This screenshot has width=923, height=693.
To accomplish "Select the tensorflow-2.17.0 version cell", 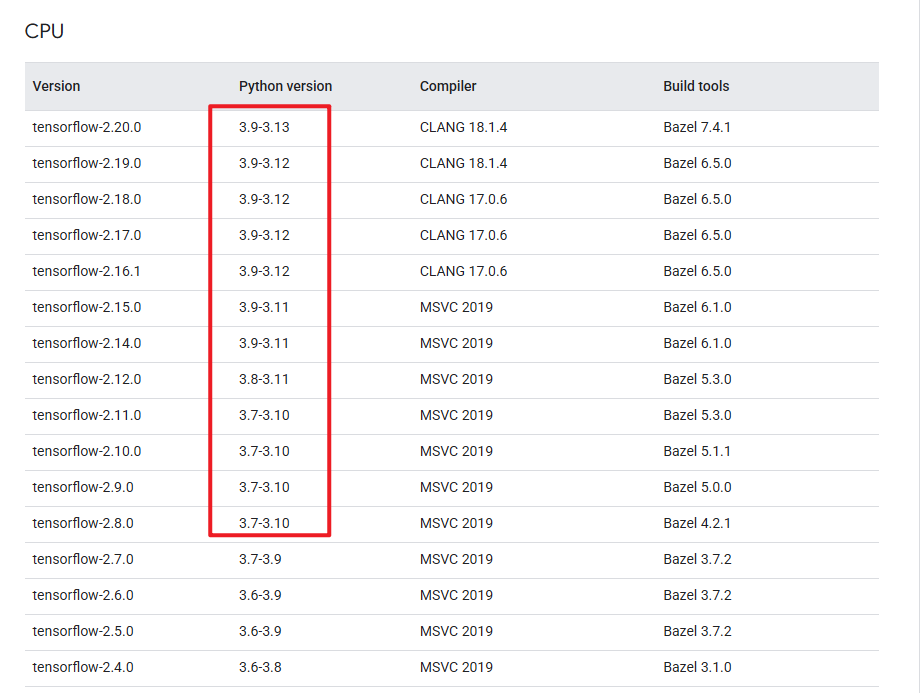I will point(87,235).
